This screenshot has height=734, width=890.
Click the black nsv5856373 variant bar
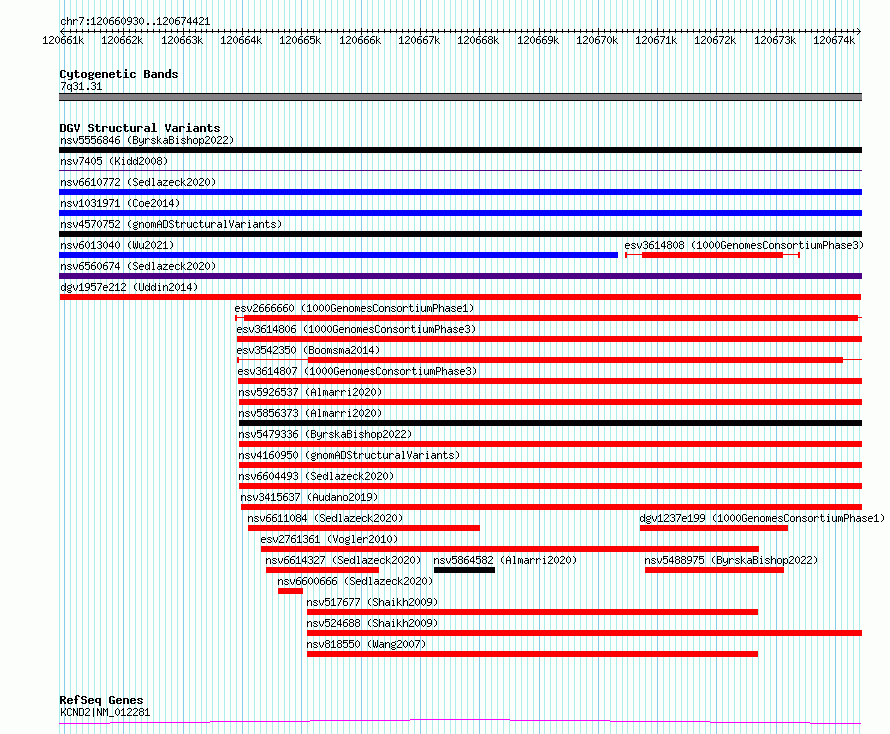click(551, 423)
